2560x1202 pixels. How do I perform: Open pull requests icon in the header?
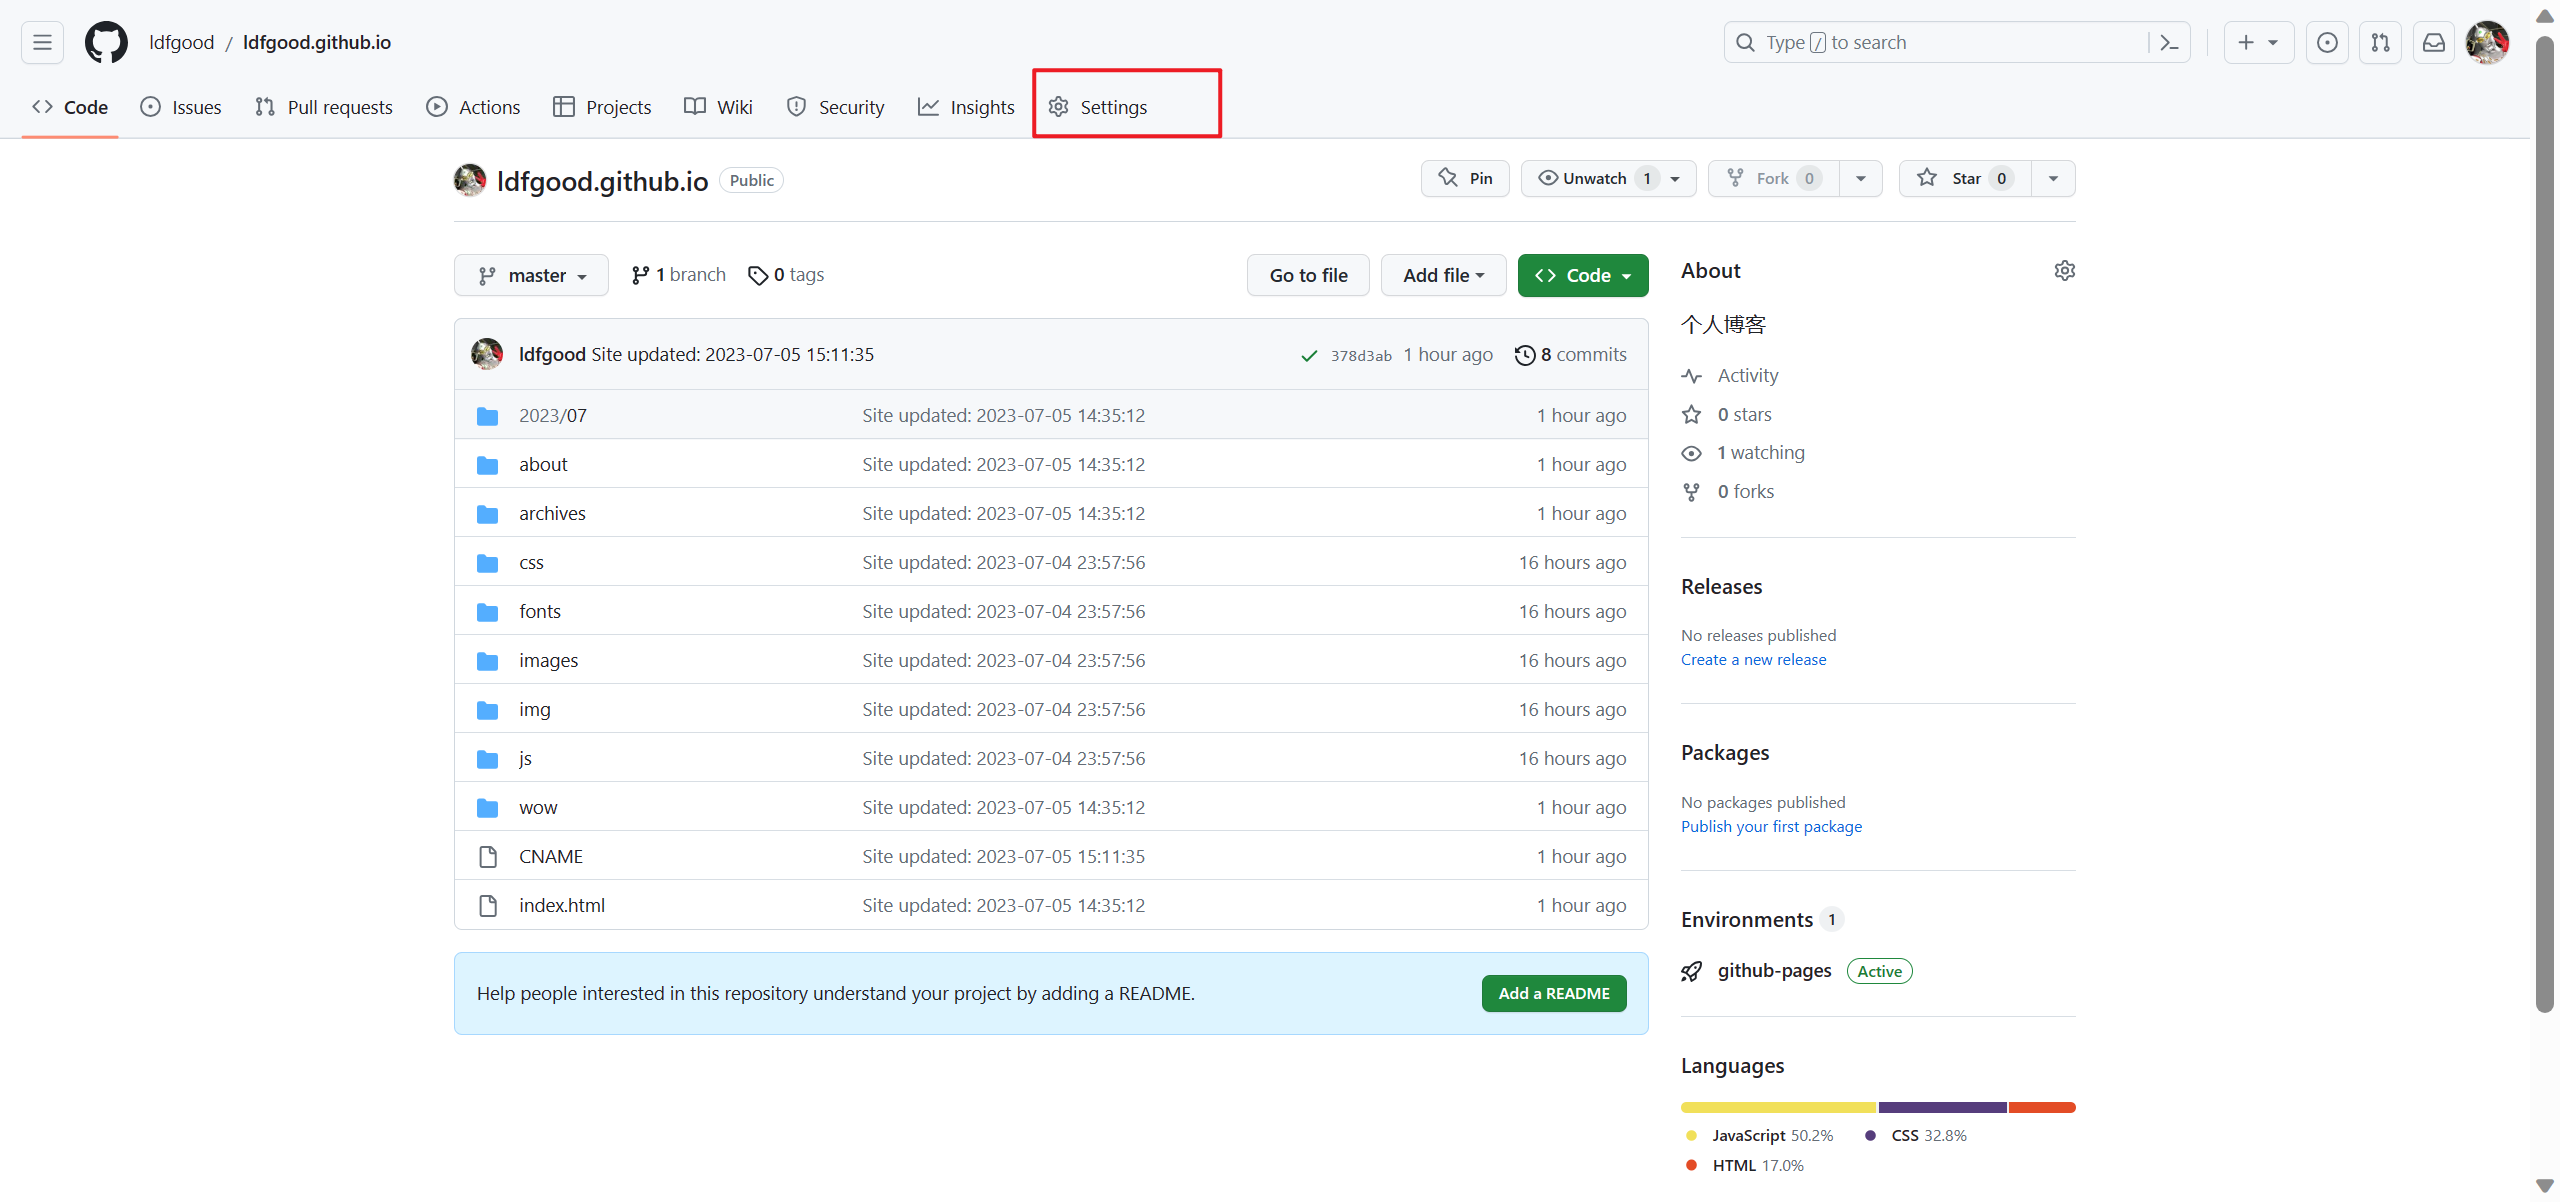coord(2380,42)
